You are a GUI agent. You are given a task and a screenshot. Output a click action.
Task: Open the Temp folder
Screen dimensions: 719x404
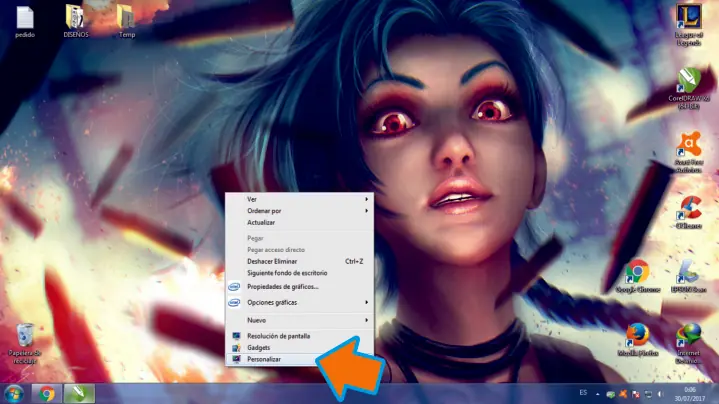pos(126,22)
